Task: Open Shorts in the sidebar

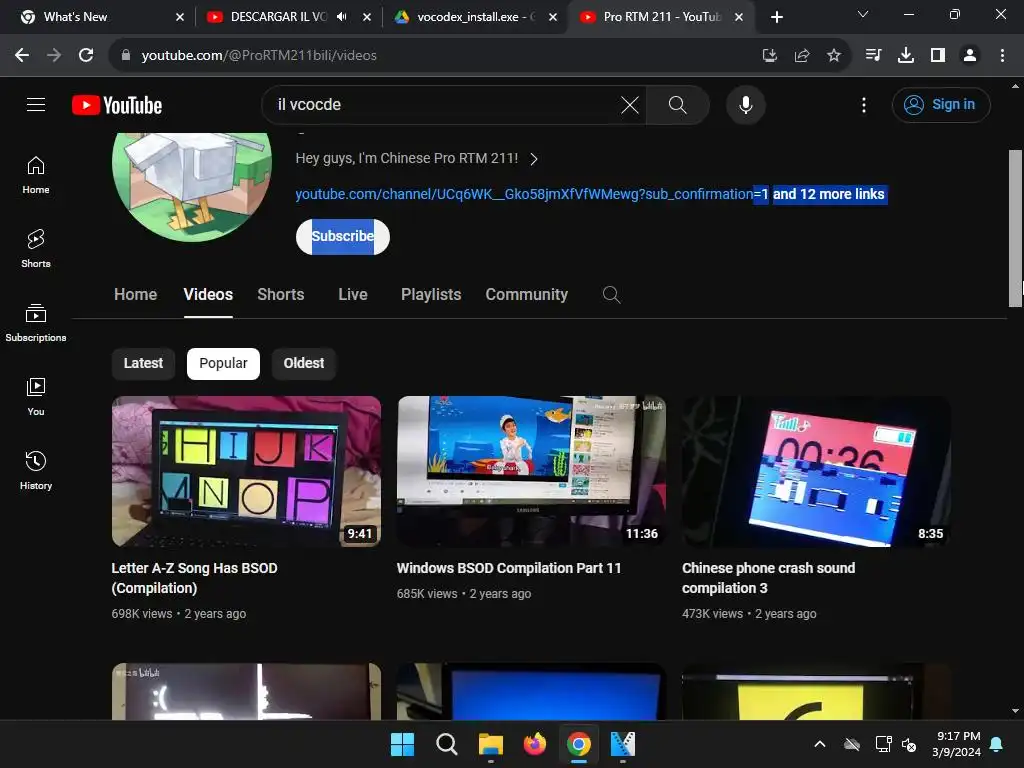Action: coord(36,249)
